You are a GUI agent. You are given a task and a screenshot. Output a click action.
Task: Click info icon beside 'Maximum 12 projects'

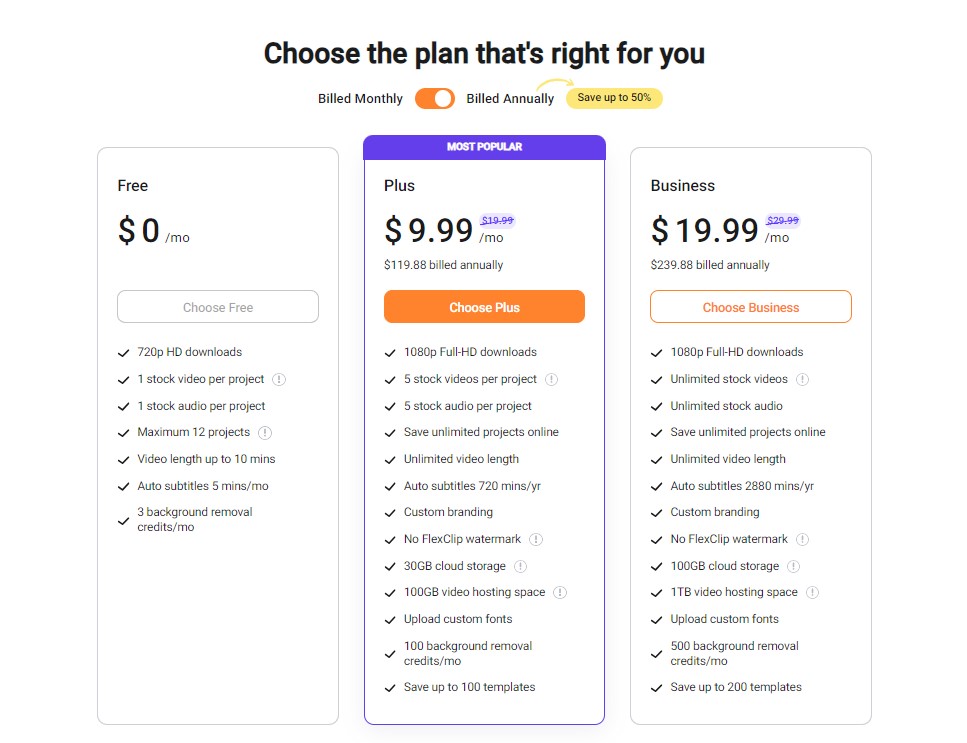pos(265,432)
